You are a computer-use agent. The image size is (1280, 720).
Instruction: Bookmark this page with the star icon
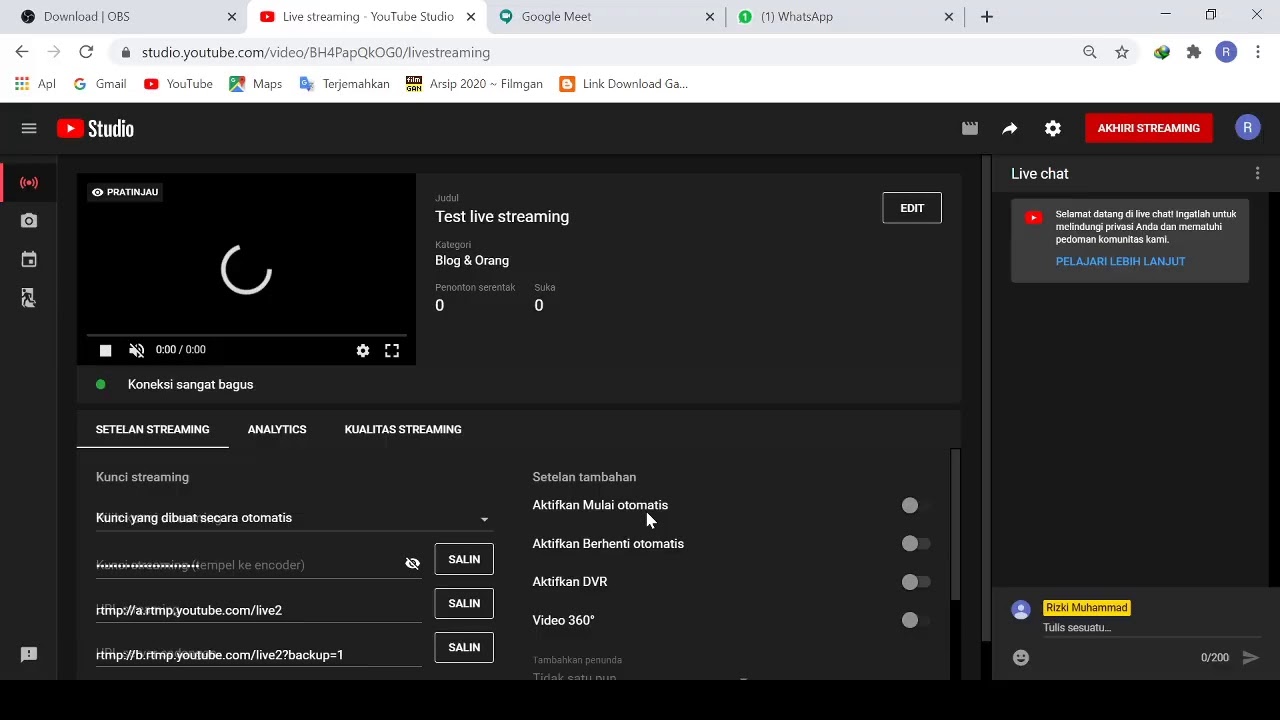(1122, 52)
